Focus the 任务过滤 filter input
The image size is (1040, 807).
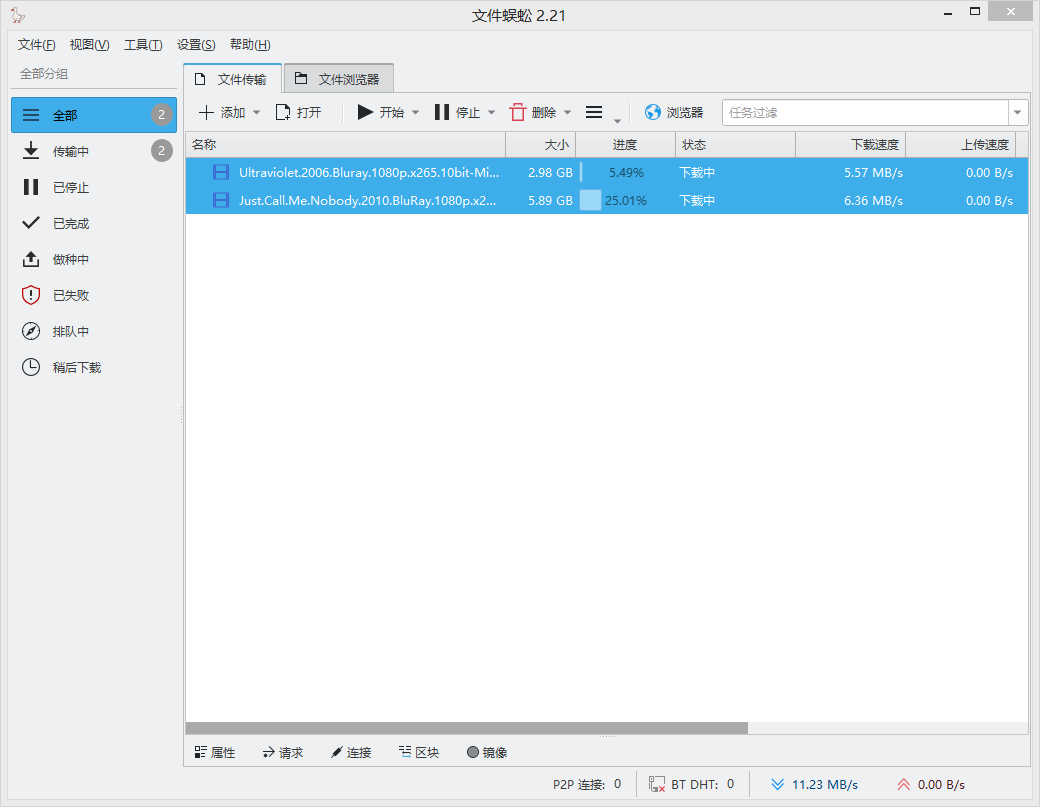coord(865,113)
